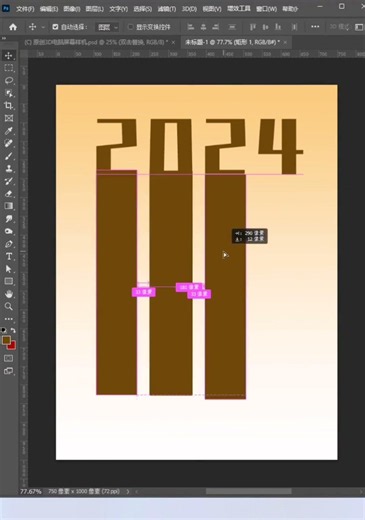Go to the Home screen
This screenshot has height=520, width=365.
tap(13, 27)
